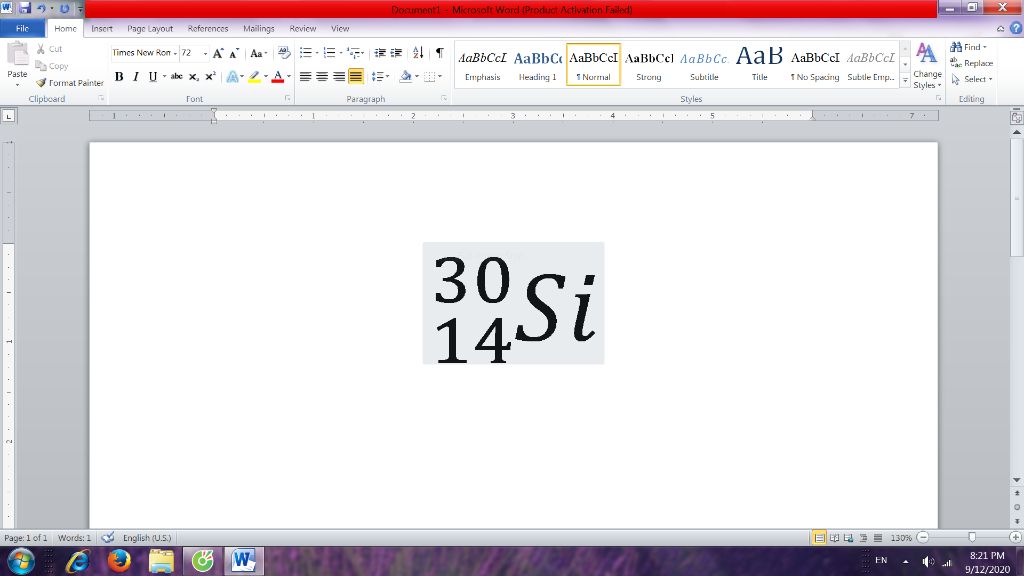Apply the Title style
This screenshot has width=1024, height=576.
pyautogui.click(x=760, y=65)
